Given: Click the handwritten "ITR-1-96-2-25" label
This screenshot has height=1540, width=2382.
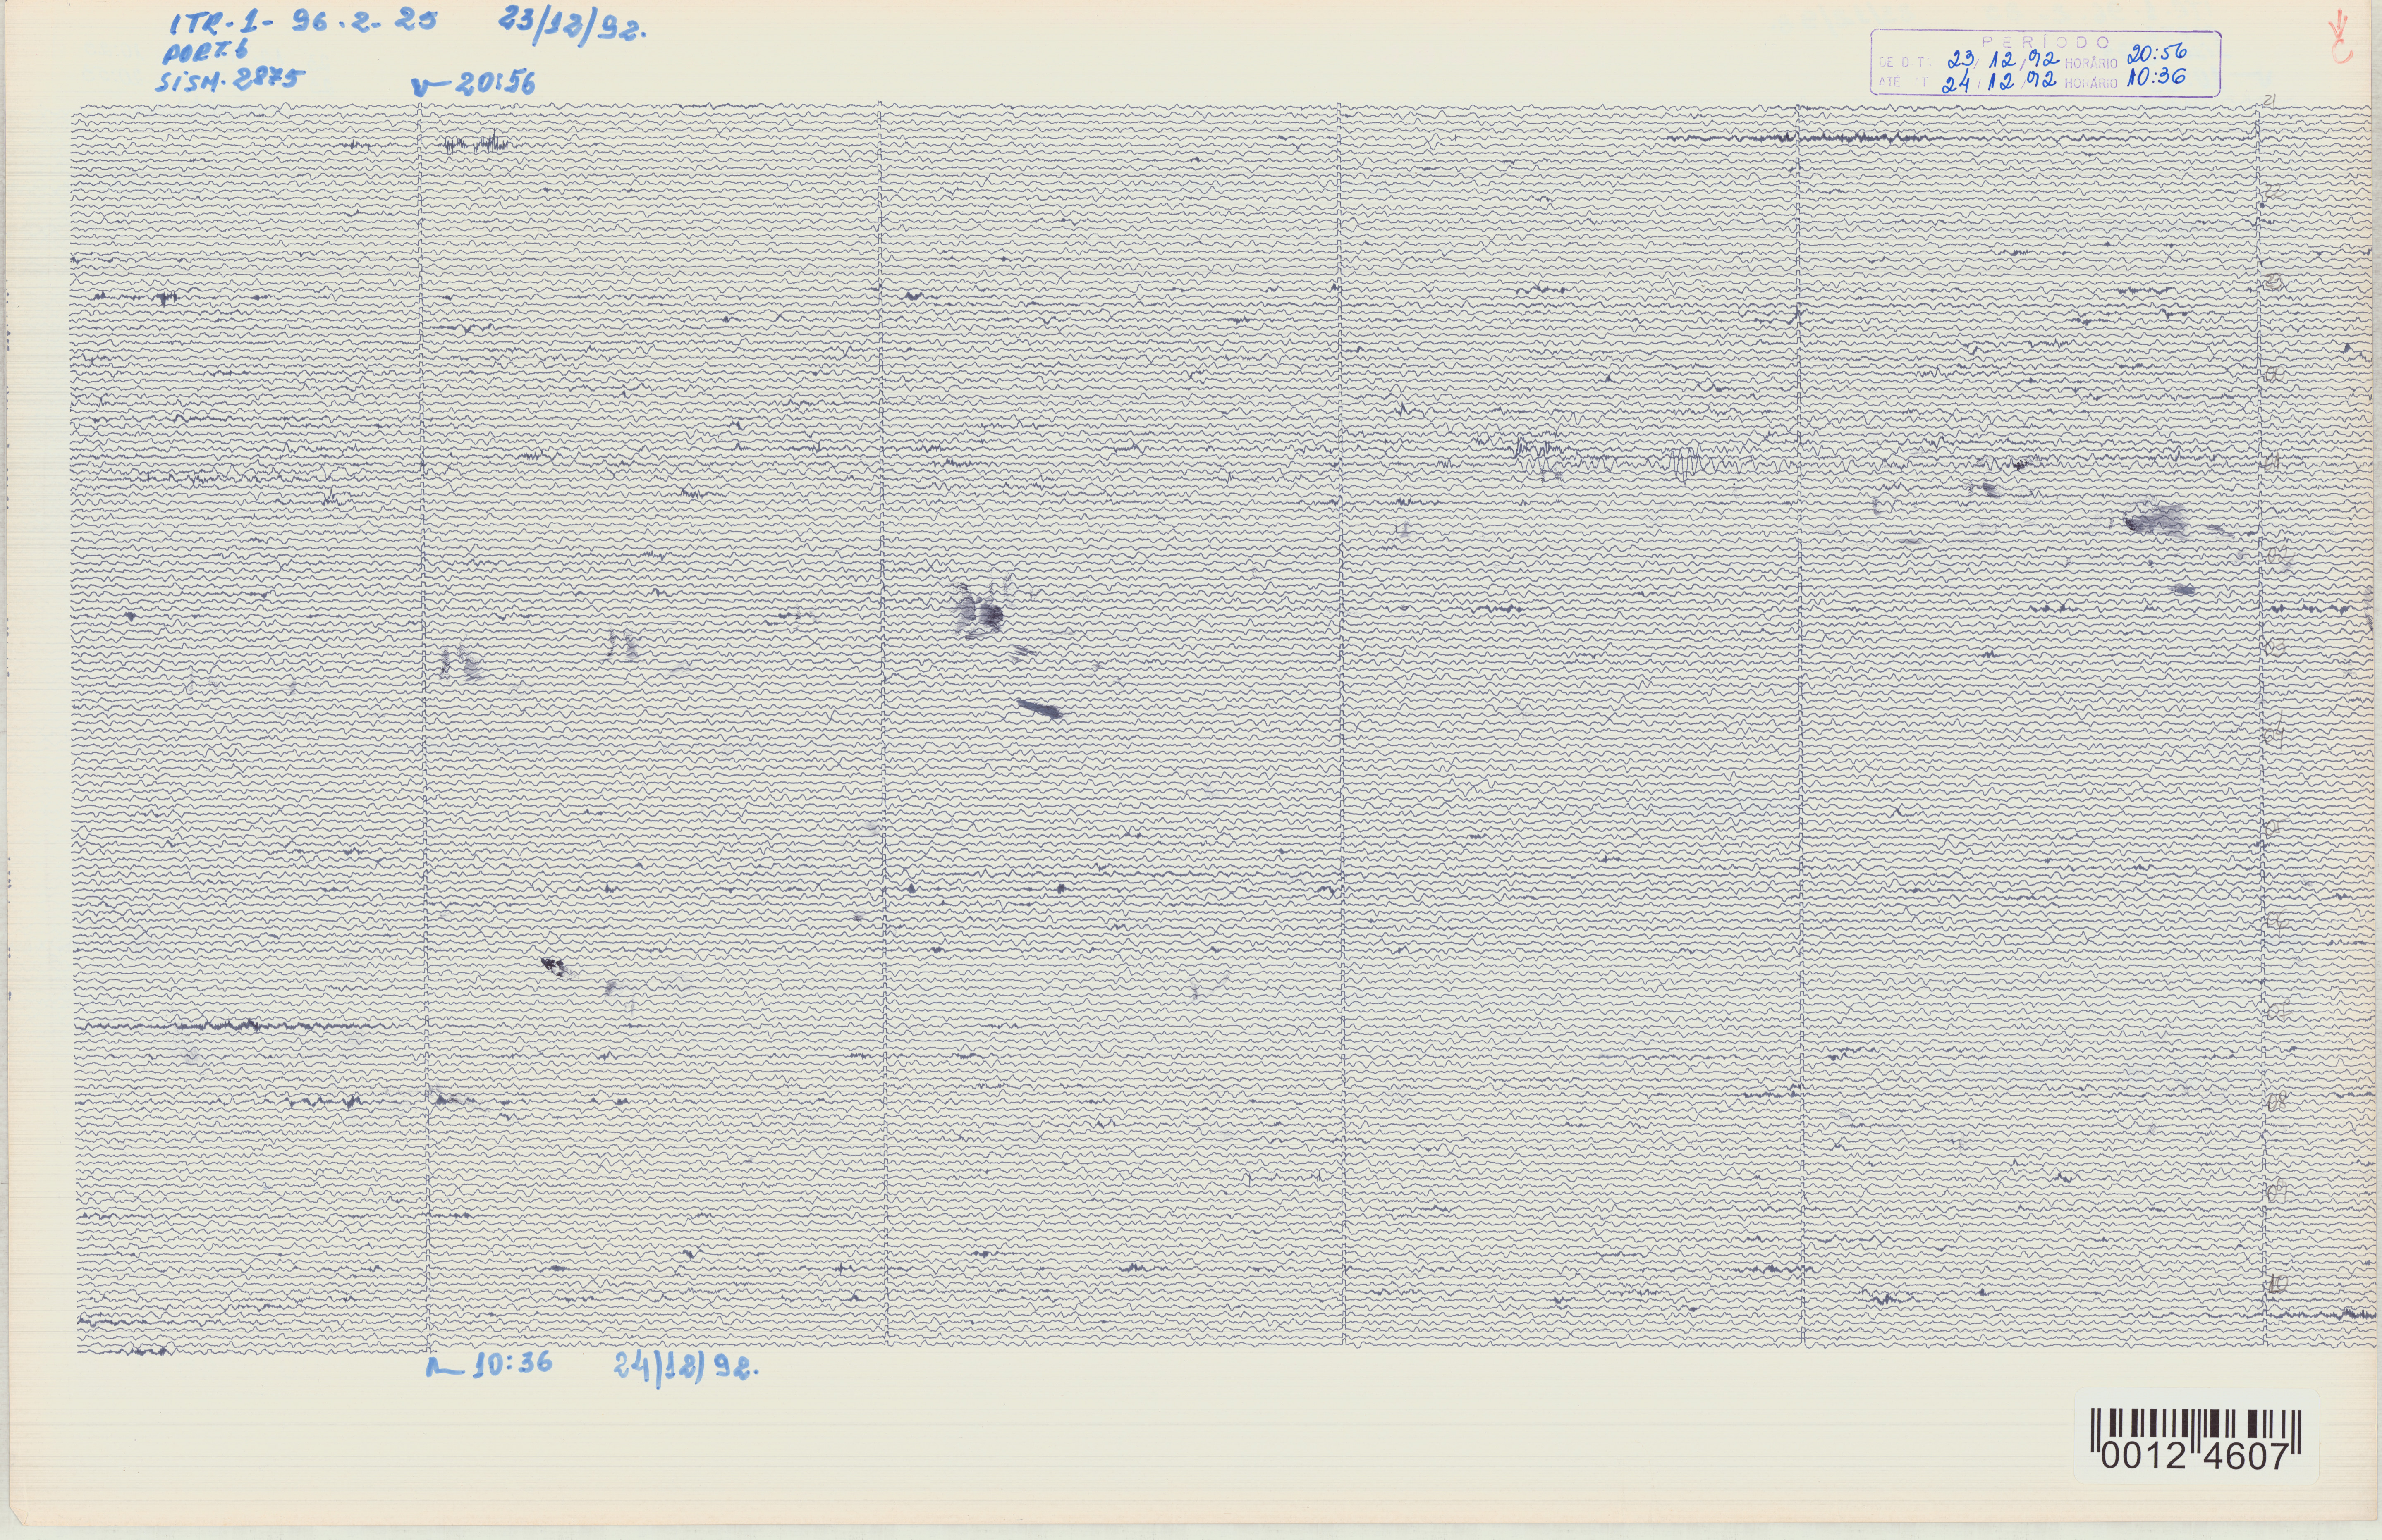Looking at the screenshot, I should click(x=303, y=21).
